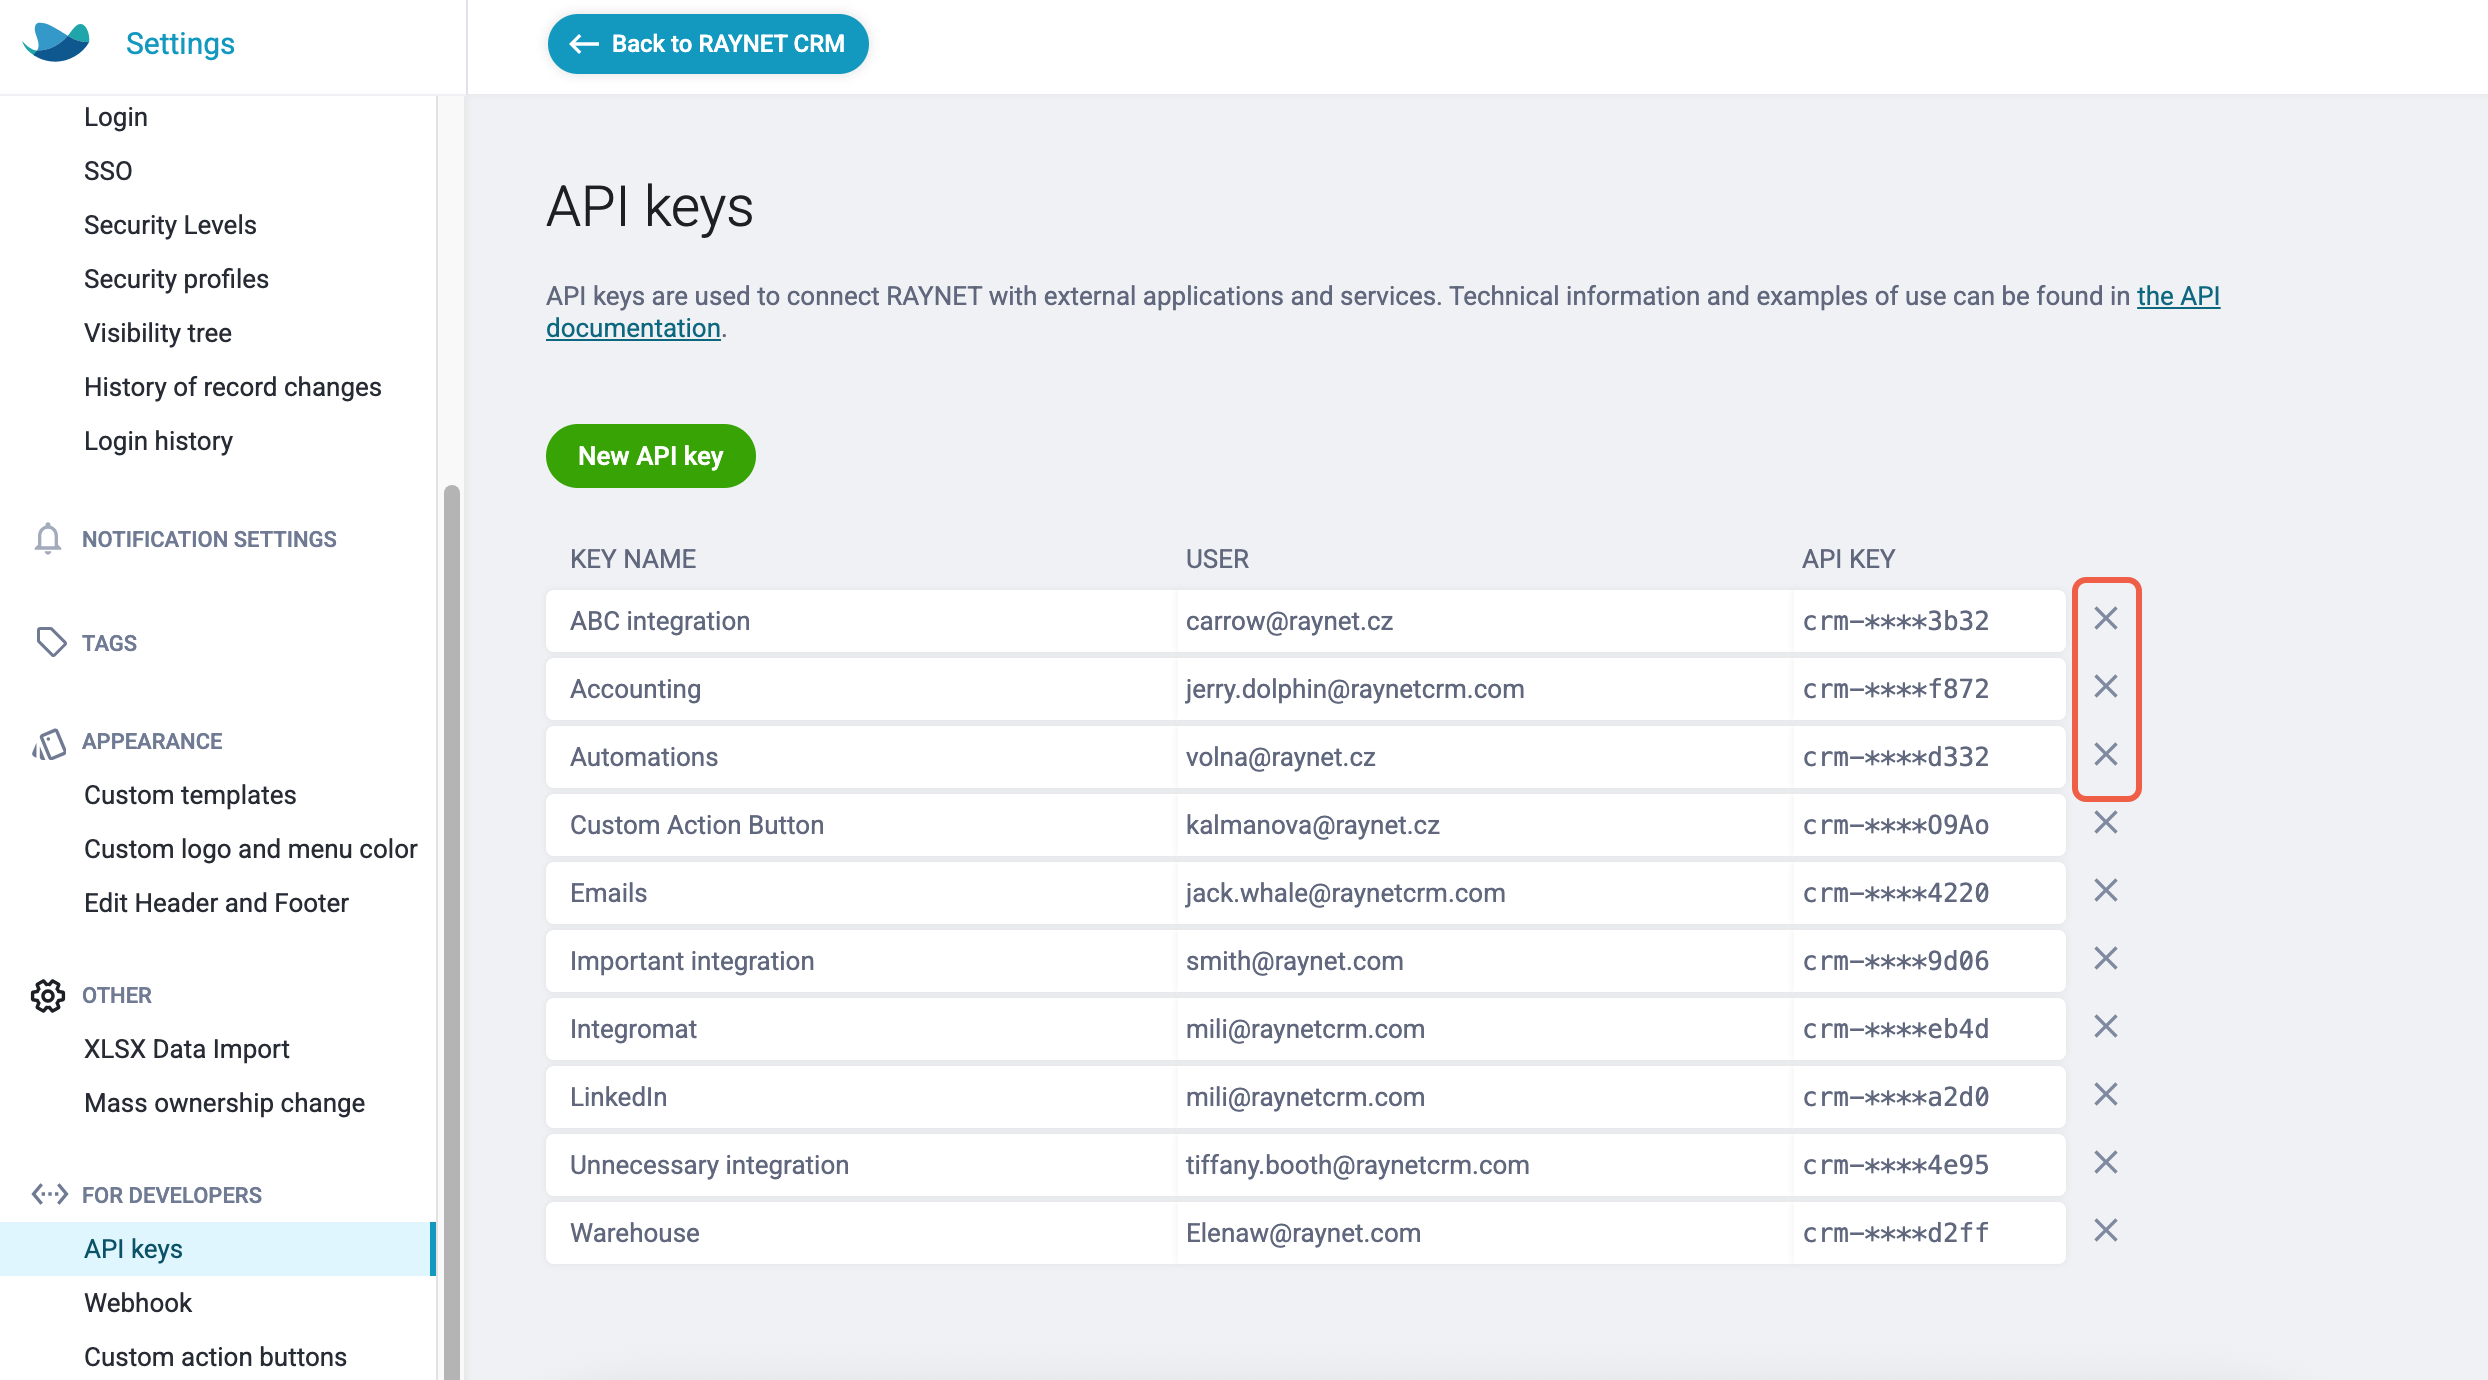Go back to RAYNET CRM
Viewport: 2488px width, 1380px height.
708,44
